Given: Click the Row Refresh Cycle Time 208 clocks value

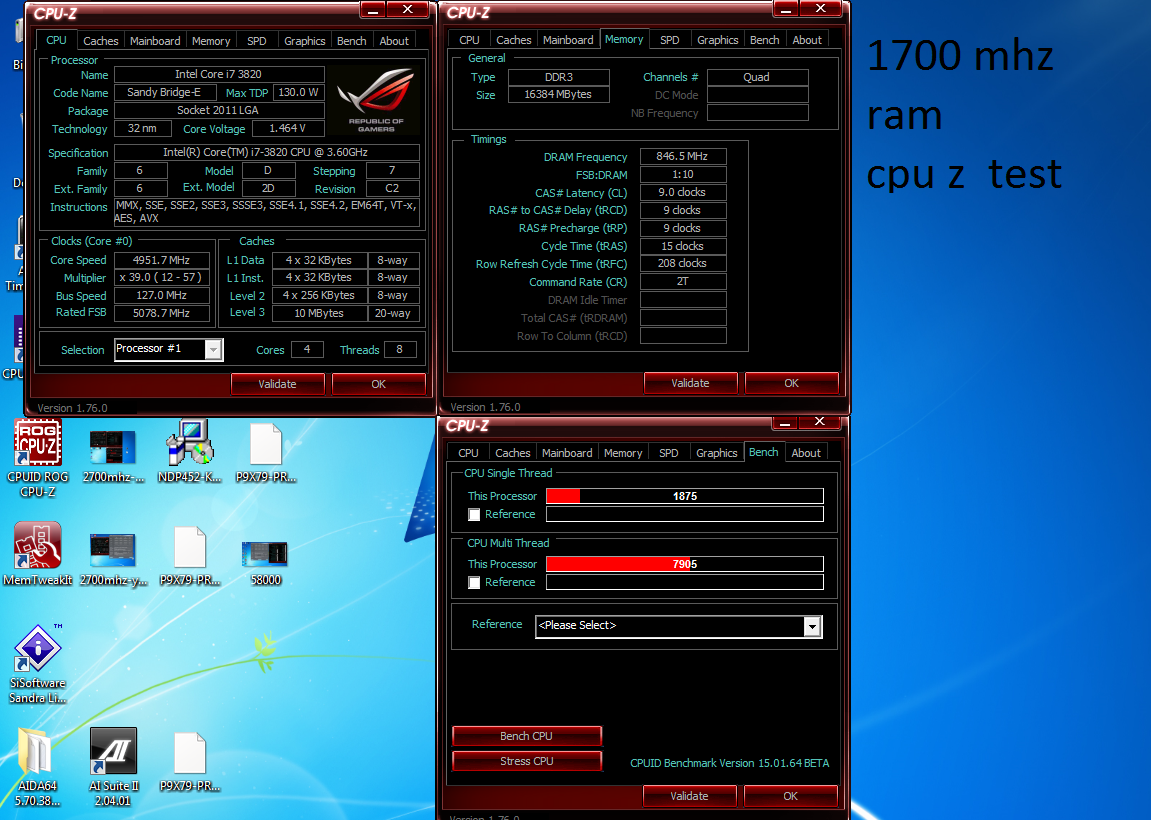Looking at the screenshot, I should point(683,264).
